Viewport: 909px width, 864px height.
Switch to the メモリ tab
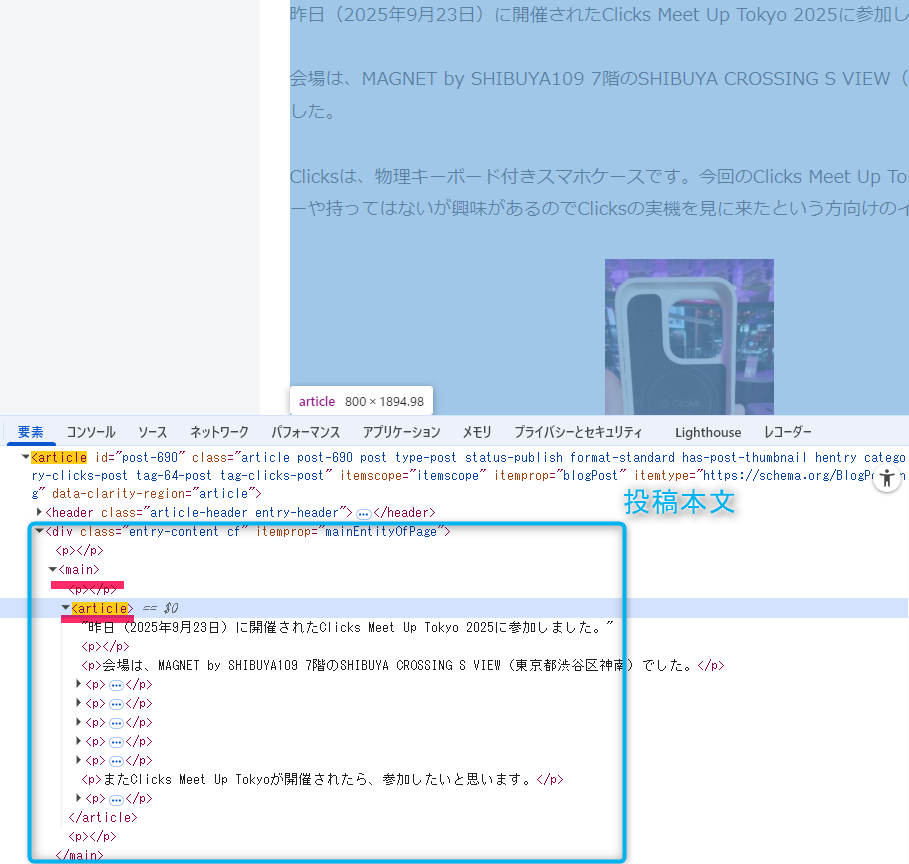coord(477,432)
